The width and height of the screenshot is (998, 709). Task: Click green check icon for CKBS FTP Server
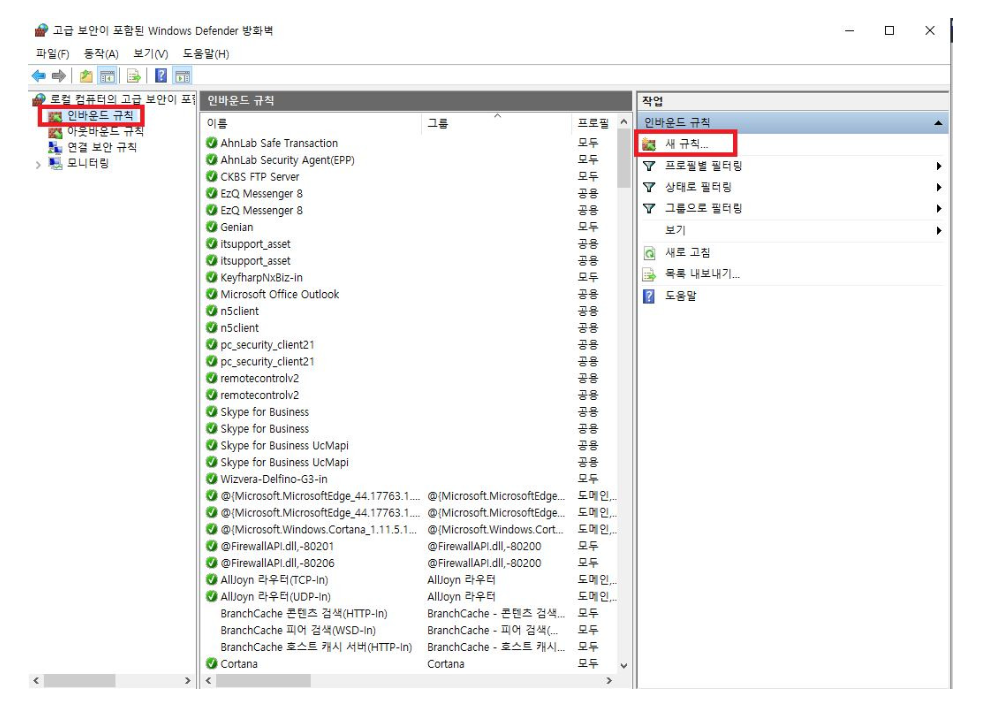pyautogui.click(x=212, y=176)
